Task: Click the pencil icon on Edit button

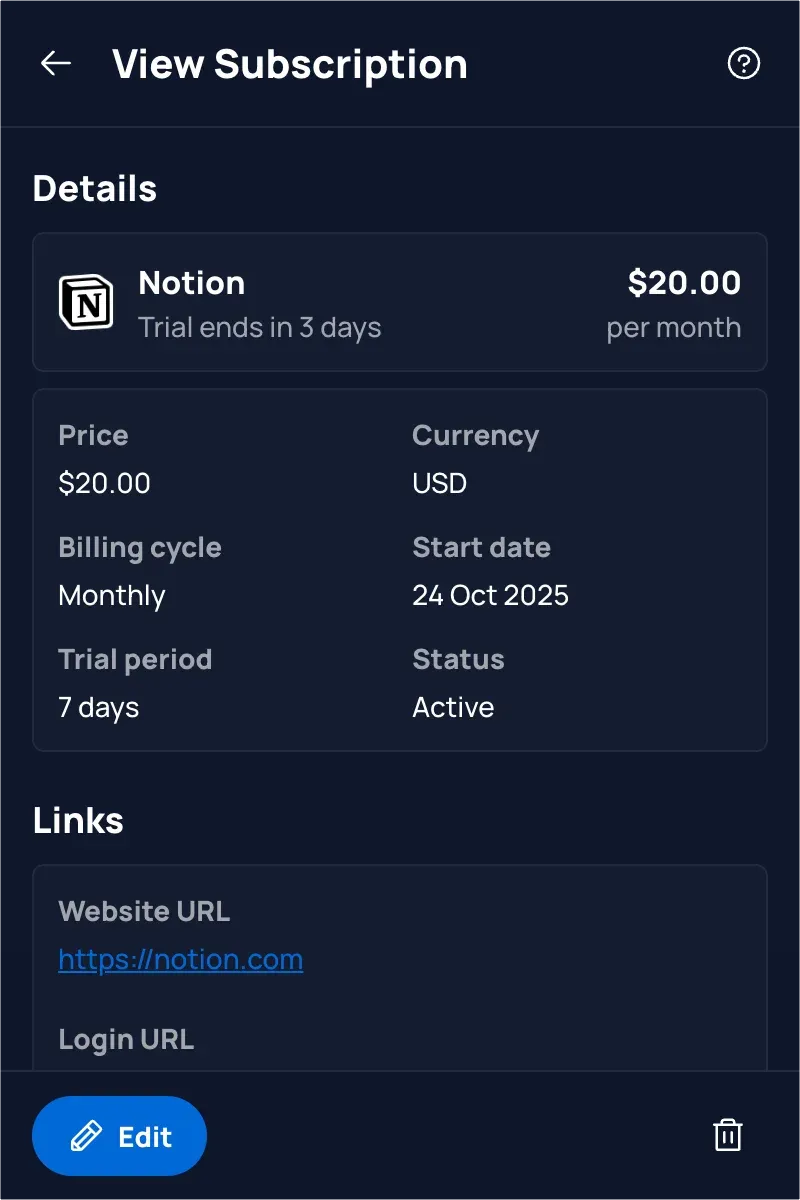Action: [85, 1136]
